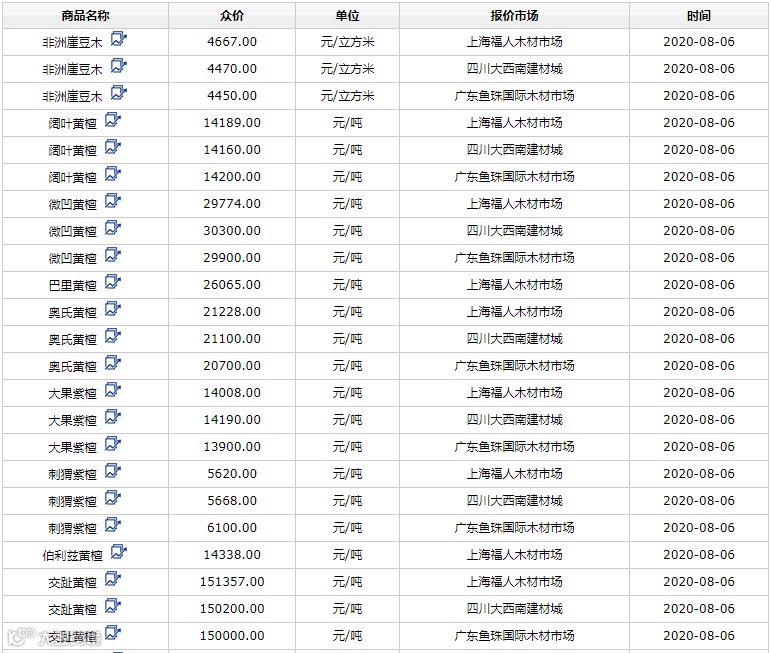Select 上海福人木材市场 in 26065.00 row
This screenshot has height=653, width=771.
click(514, 285)
